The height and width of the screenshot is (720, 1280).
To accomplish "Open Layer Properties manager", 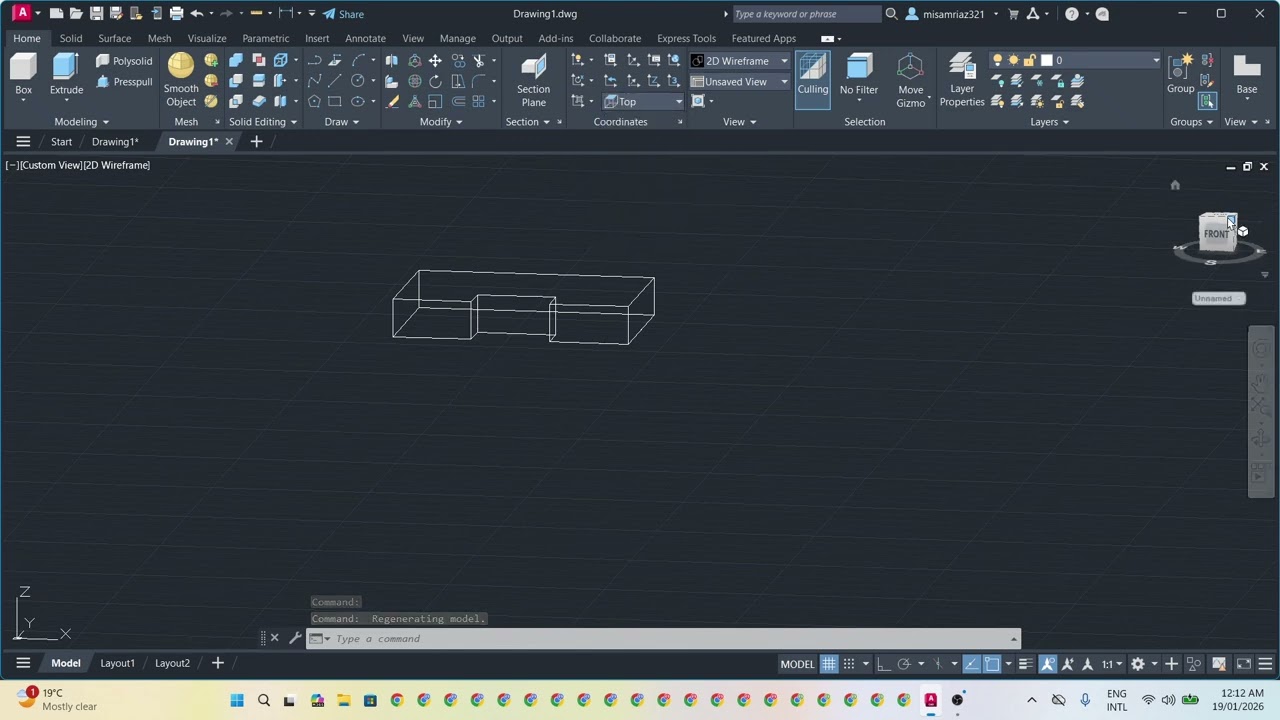I will [x=962, y=80].
